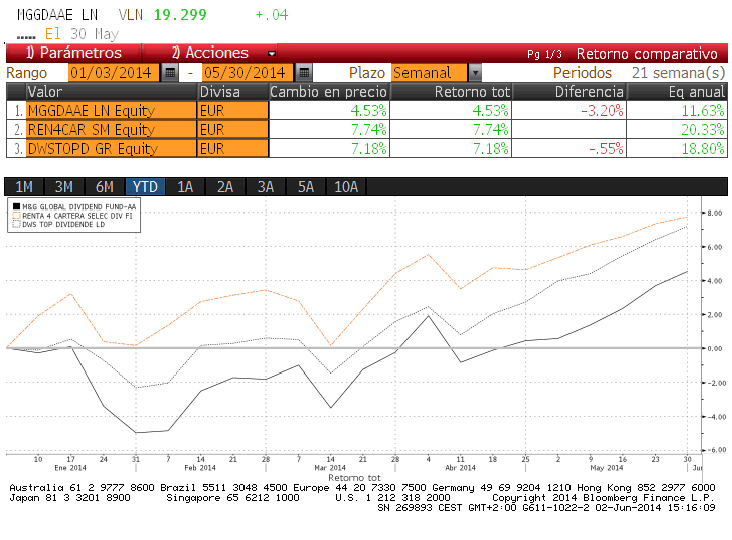Click the -3.20% difference value
The height and width of the screenshot is (540, 732).
pyautogui.click(x=602, y=111)
